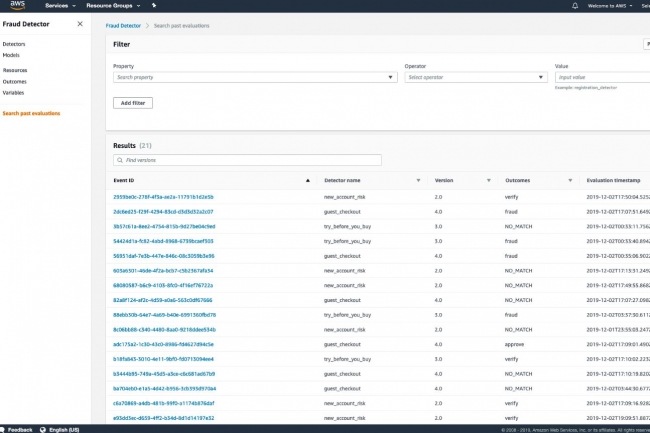
Task: Click the Feedback speech bubble icon
Action: coord(2,430)
